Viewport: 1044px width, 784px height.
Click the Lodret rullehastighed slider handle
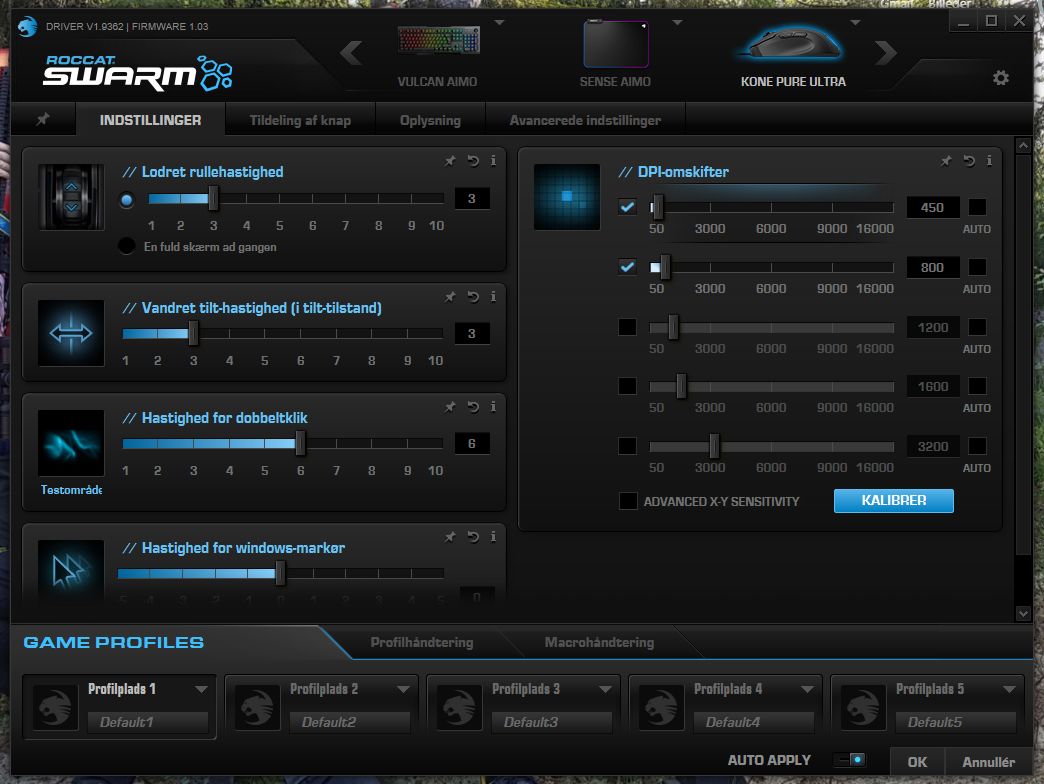coord(213,198)
